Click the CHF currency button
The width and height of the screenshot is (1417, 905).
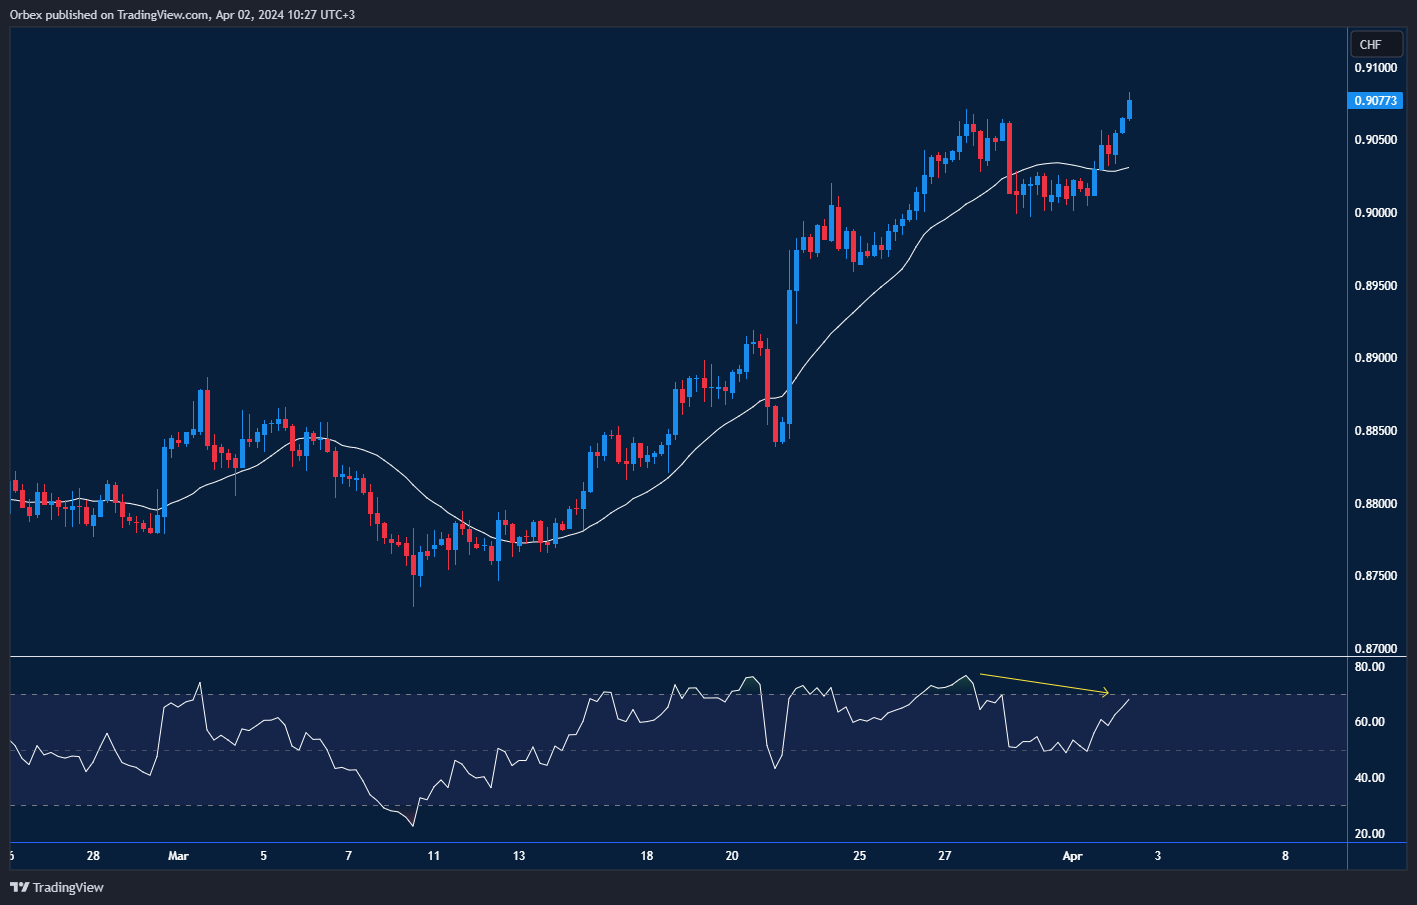click(1376, 44)
